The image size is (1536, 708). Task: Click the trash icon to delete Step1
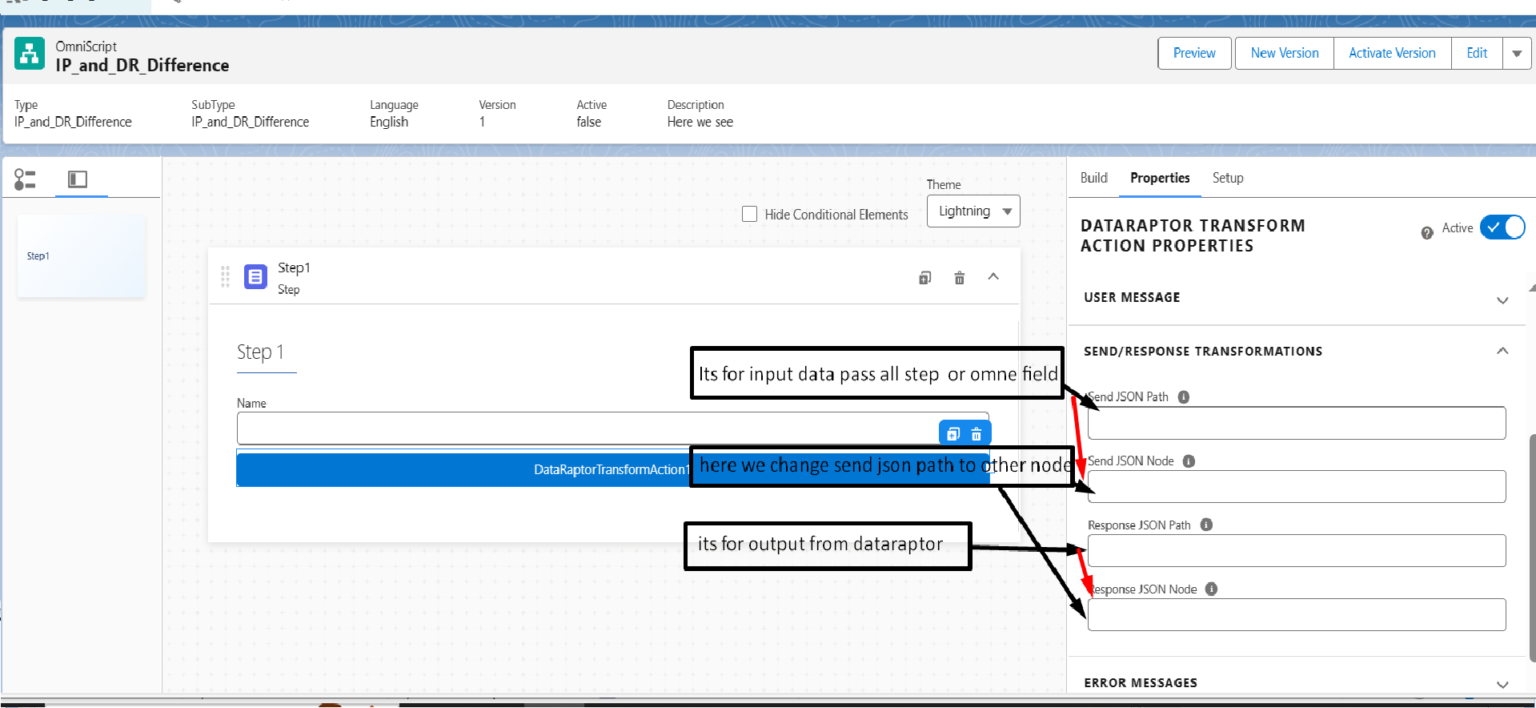click(959, 277)
